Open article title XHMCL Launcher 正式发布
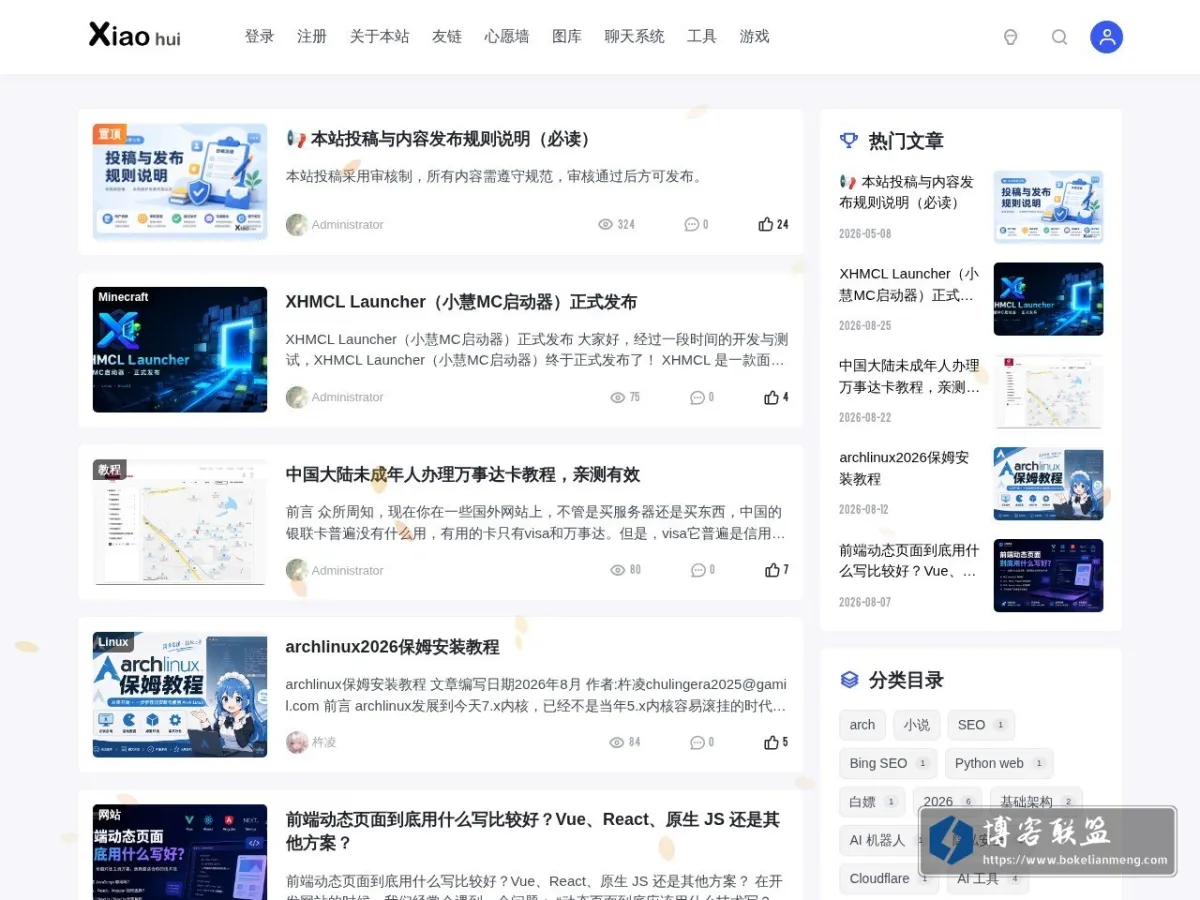 (x=461, y=302)
